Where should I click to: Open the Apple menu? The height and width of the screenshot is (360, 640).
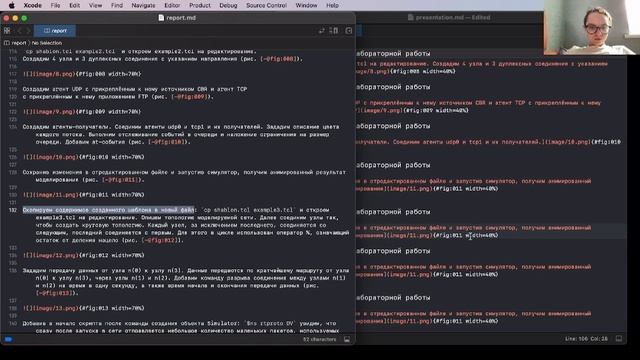(11, 5)
